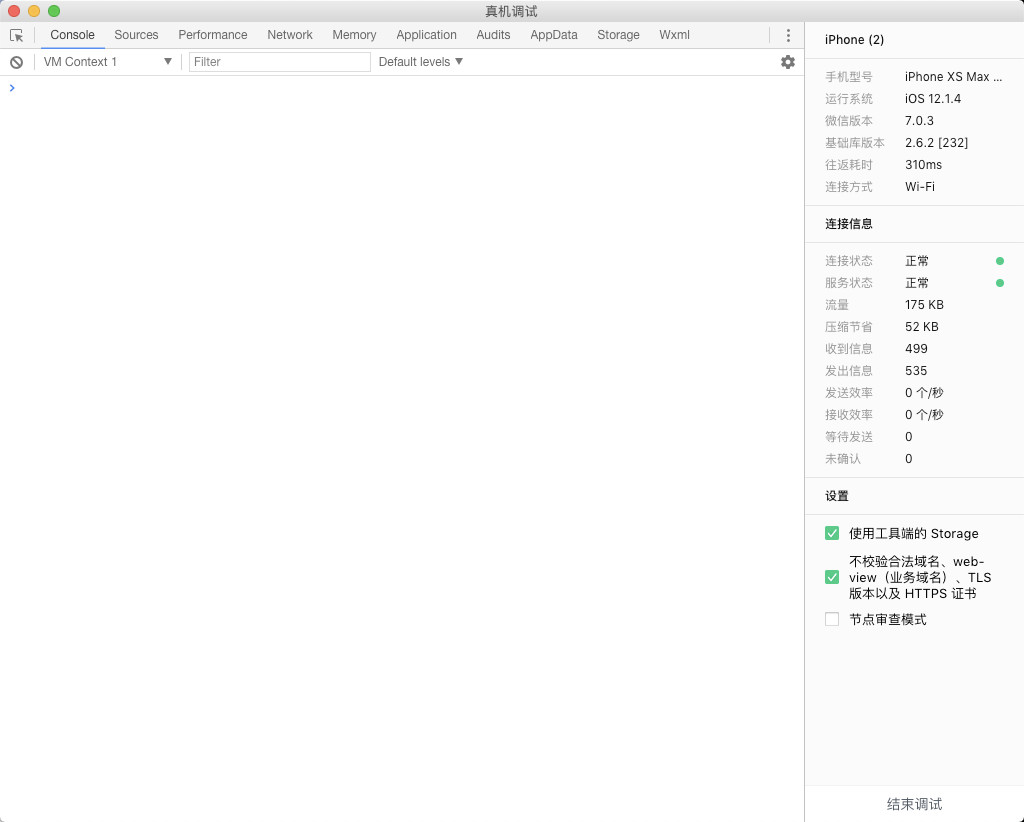Screen dimensions: 1024x822
Task: Maximize window with the green button
Action: pos(54,11)
